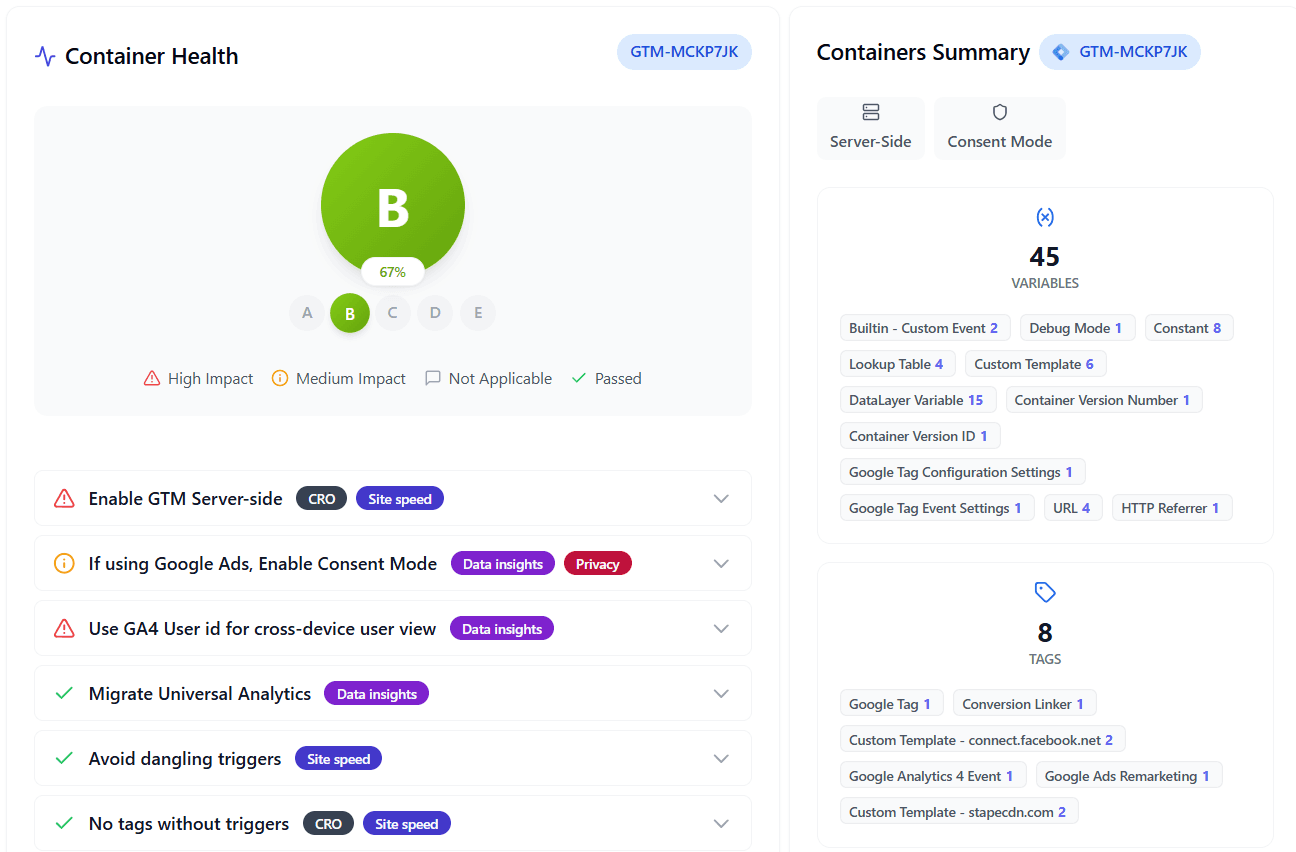Click Data insights tag on Migrate Universal Analytics

point(377,693)
